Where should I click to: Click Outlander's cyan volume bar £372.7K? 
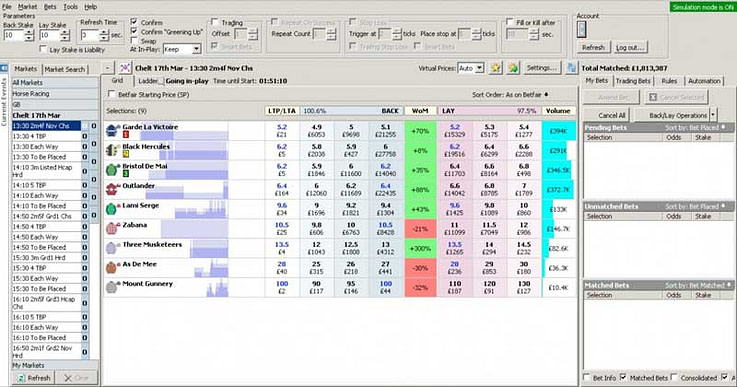coord(558,190)
